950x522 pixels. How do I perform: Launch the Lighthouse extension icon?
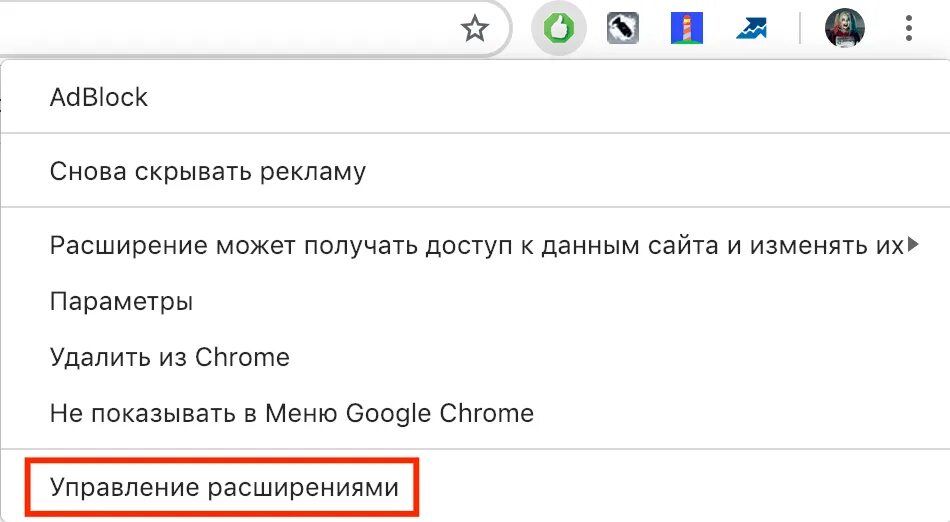[x=686, y=28]
